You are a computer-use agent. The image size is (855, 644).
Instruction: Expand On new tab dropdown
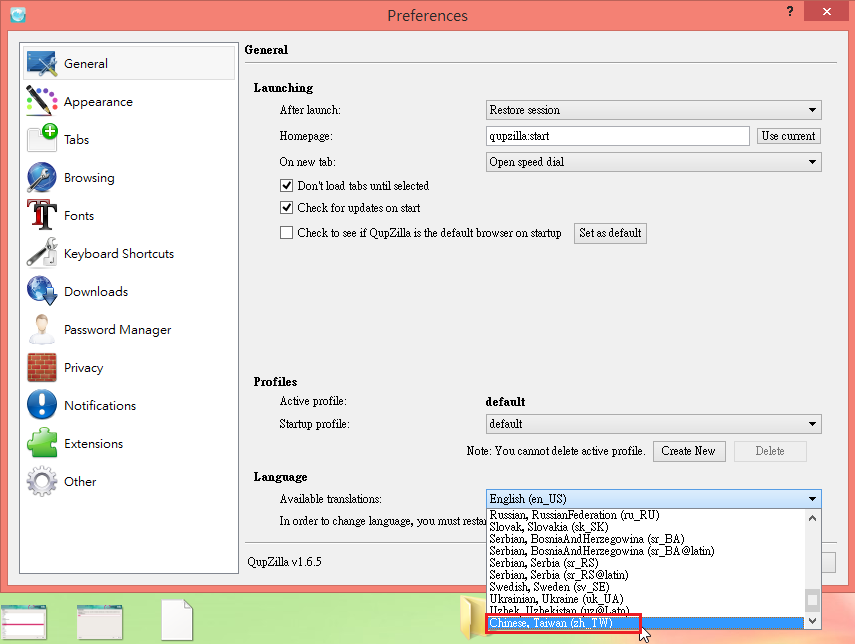[x=653, y=162]
